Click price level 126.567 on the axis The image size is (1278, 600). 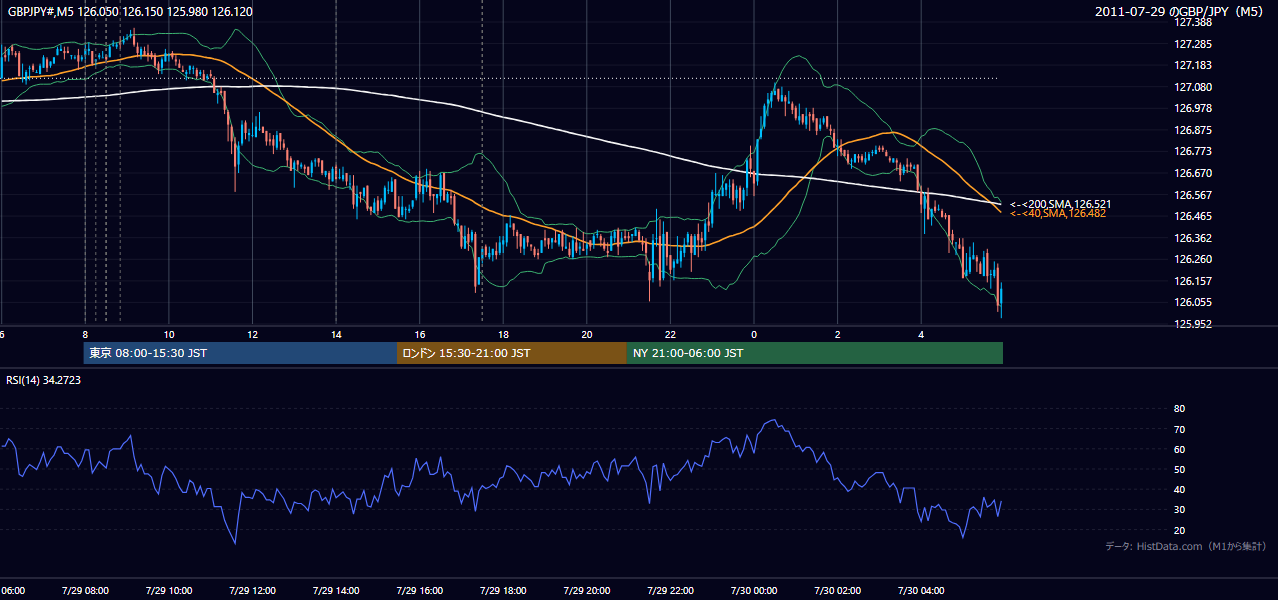[1192, 195]
